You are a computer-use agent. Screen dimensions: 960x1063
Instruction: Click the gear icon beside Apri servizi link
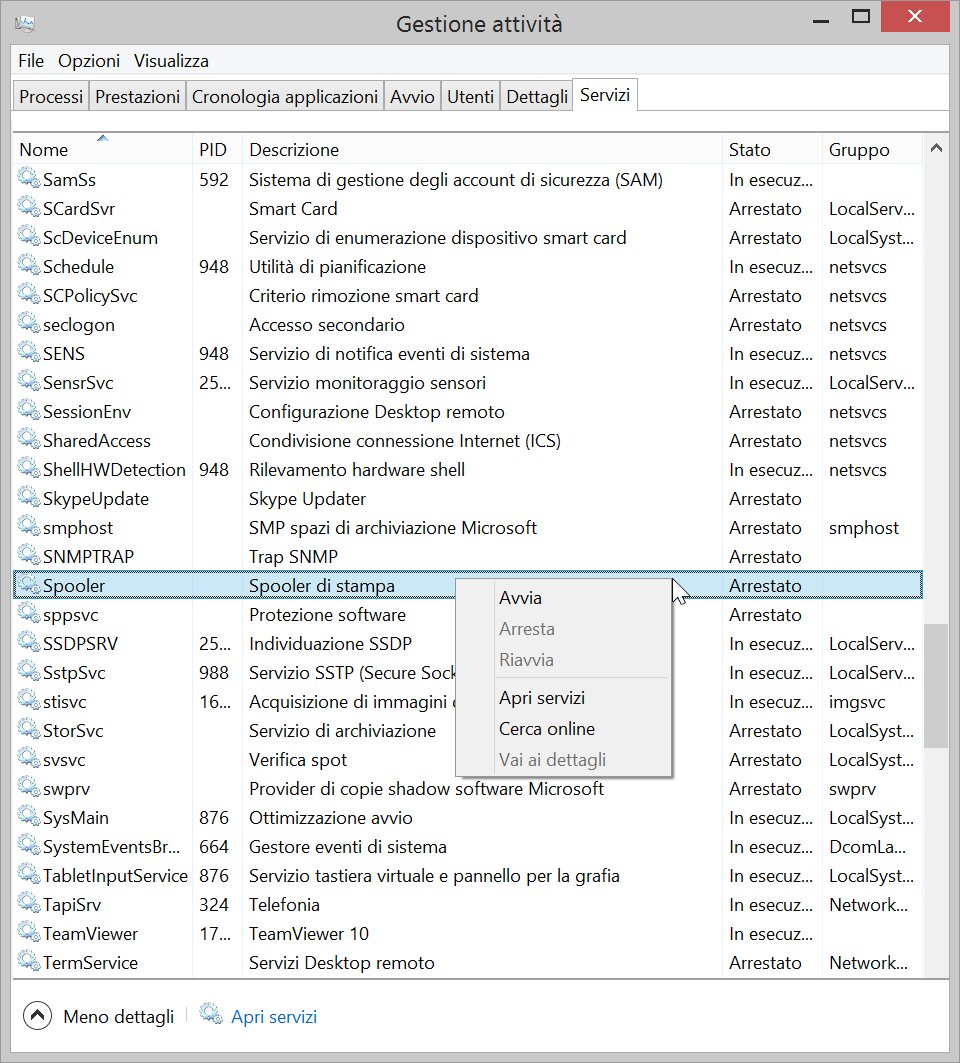pyautogui.click(x=210, y=1015)
